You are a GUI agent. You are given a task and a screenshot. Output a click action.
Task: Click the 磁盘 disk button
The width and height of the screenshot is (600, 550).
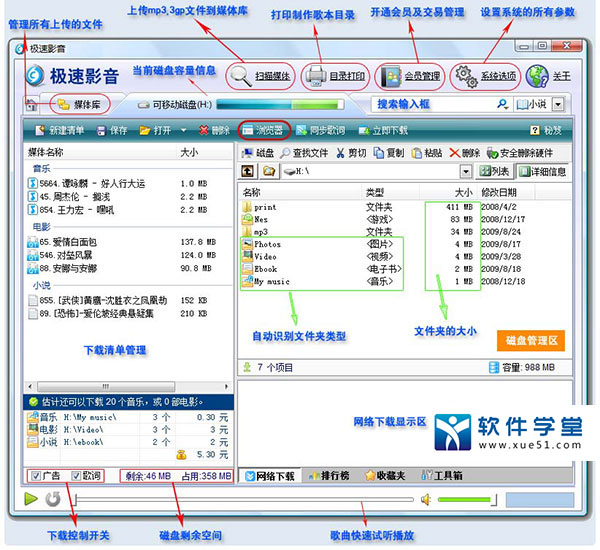point(258,153)
